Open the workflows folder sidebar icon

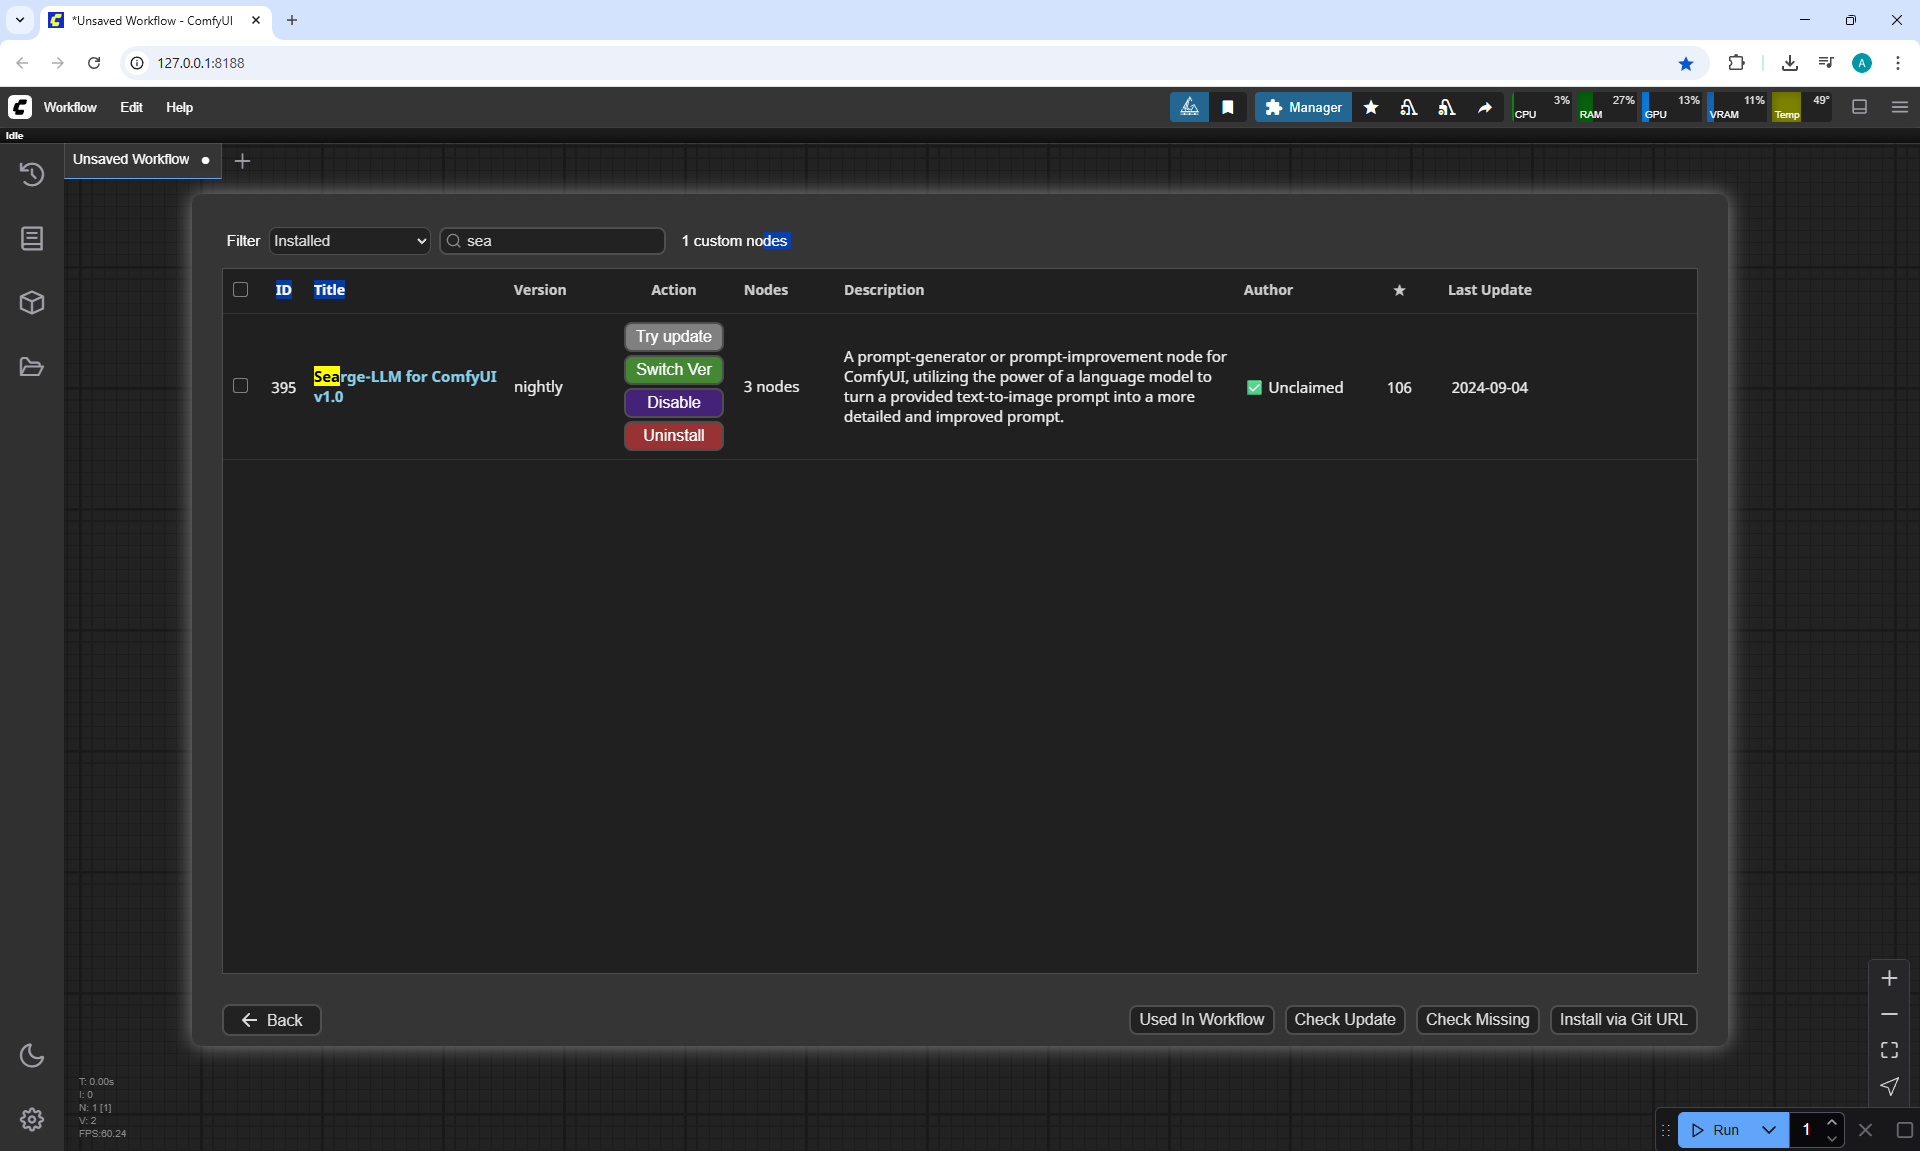tap(32, 367)
